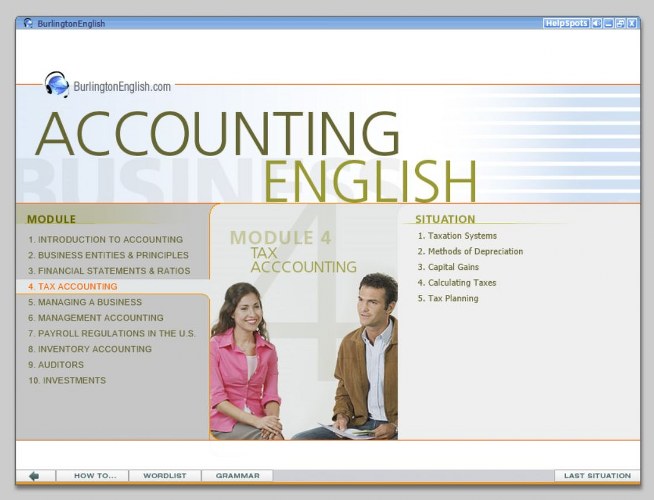Select module 7 Payroll Regulations in the U.S.
Image resolution: width=654 pixels, height=500 pixels.
(x=111, y=333)
